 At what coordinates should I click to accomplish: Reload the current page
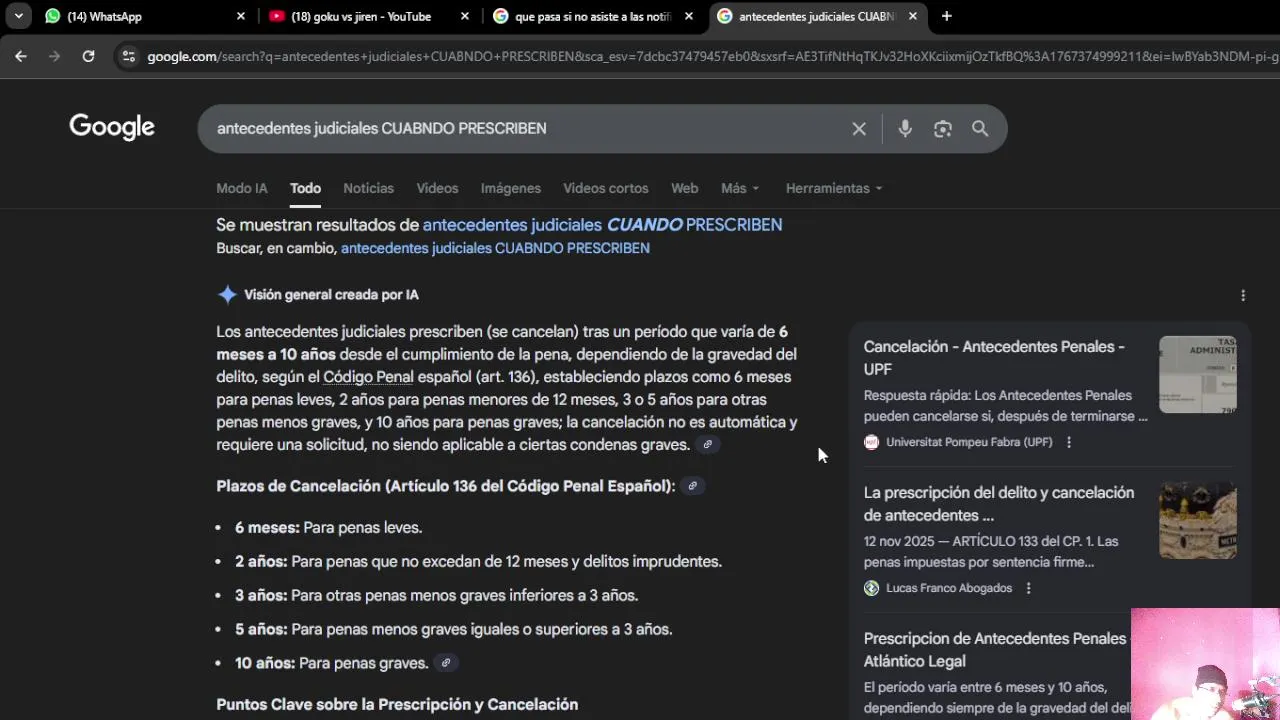88,56
